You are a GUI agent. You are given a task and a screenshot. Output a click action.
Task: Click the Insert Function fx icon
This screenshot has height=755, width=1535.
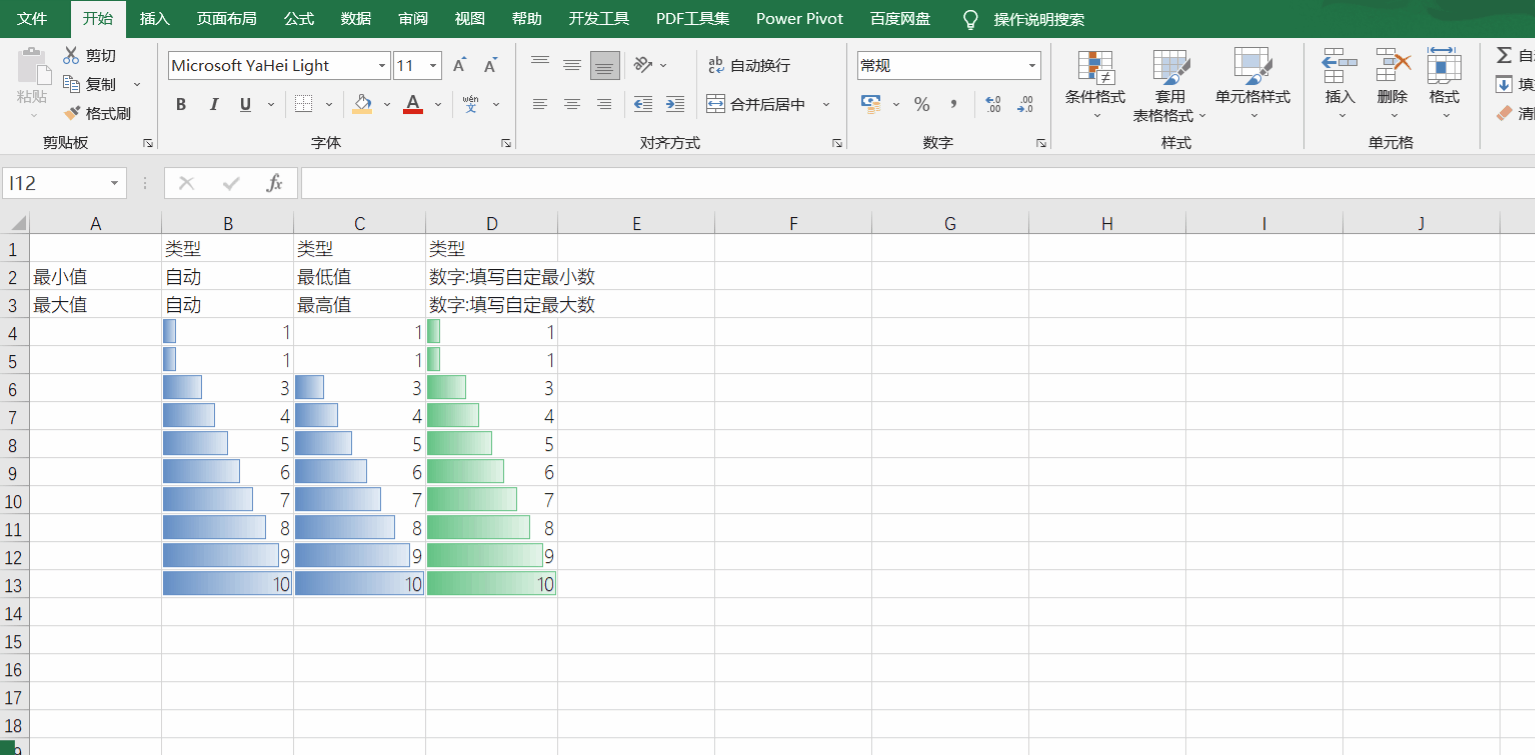[x=274, y=184]
